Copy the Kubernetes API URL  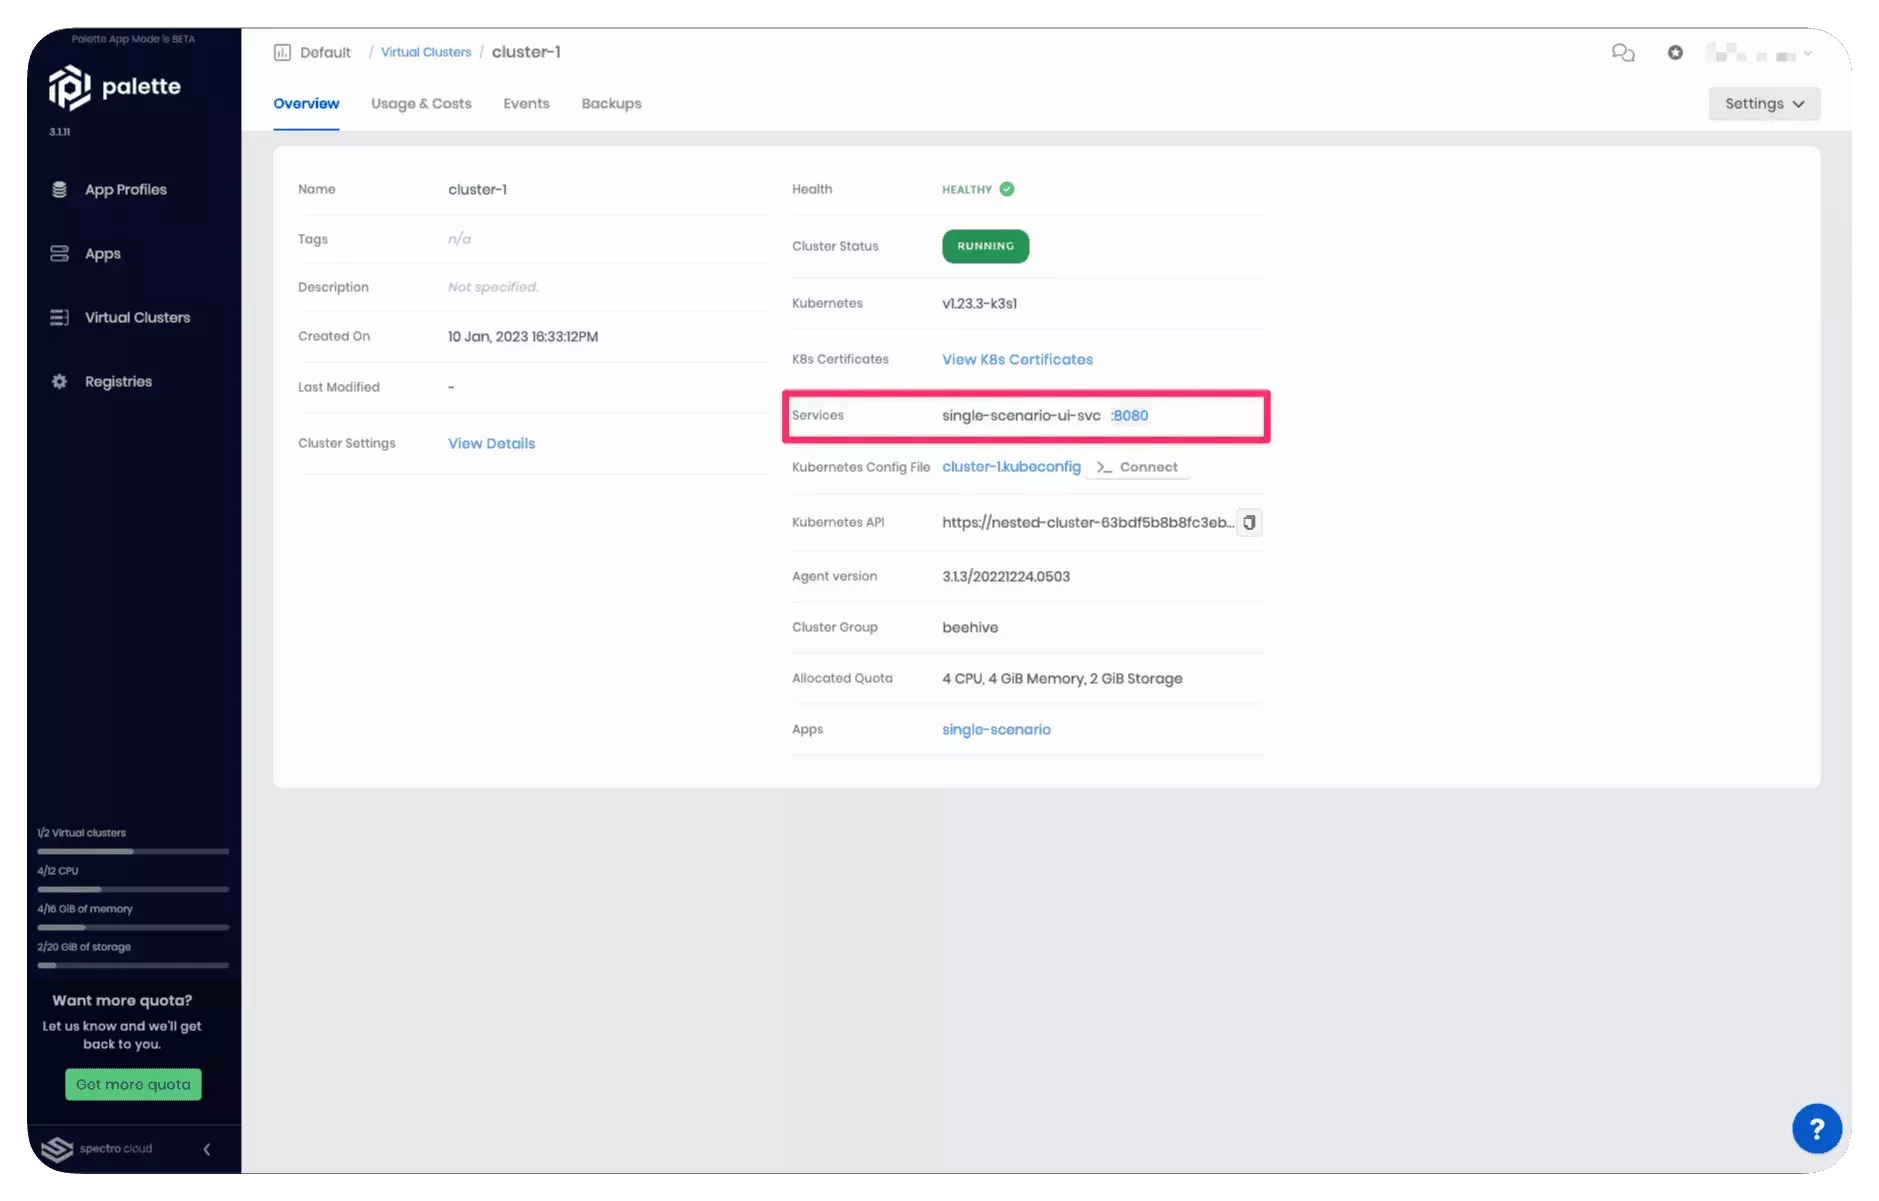[1249, 522]
